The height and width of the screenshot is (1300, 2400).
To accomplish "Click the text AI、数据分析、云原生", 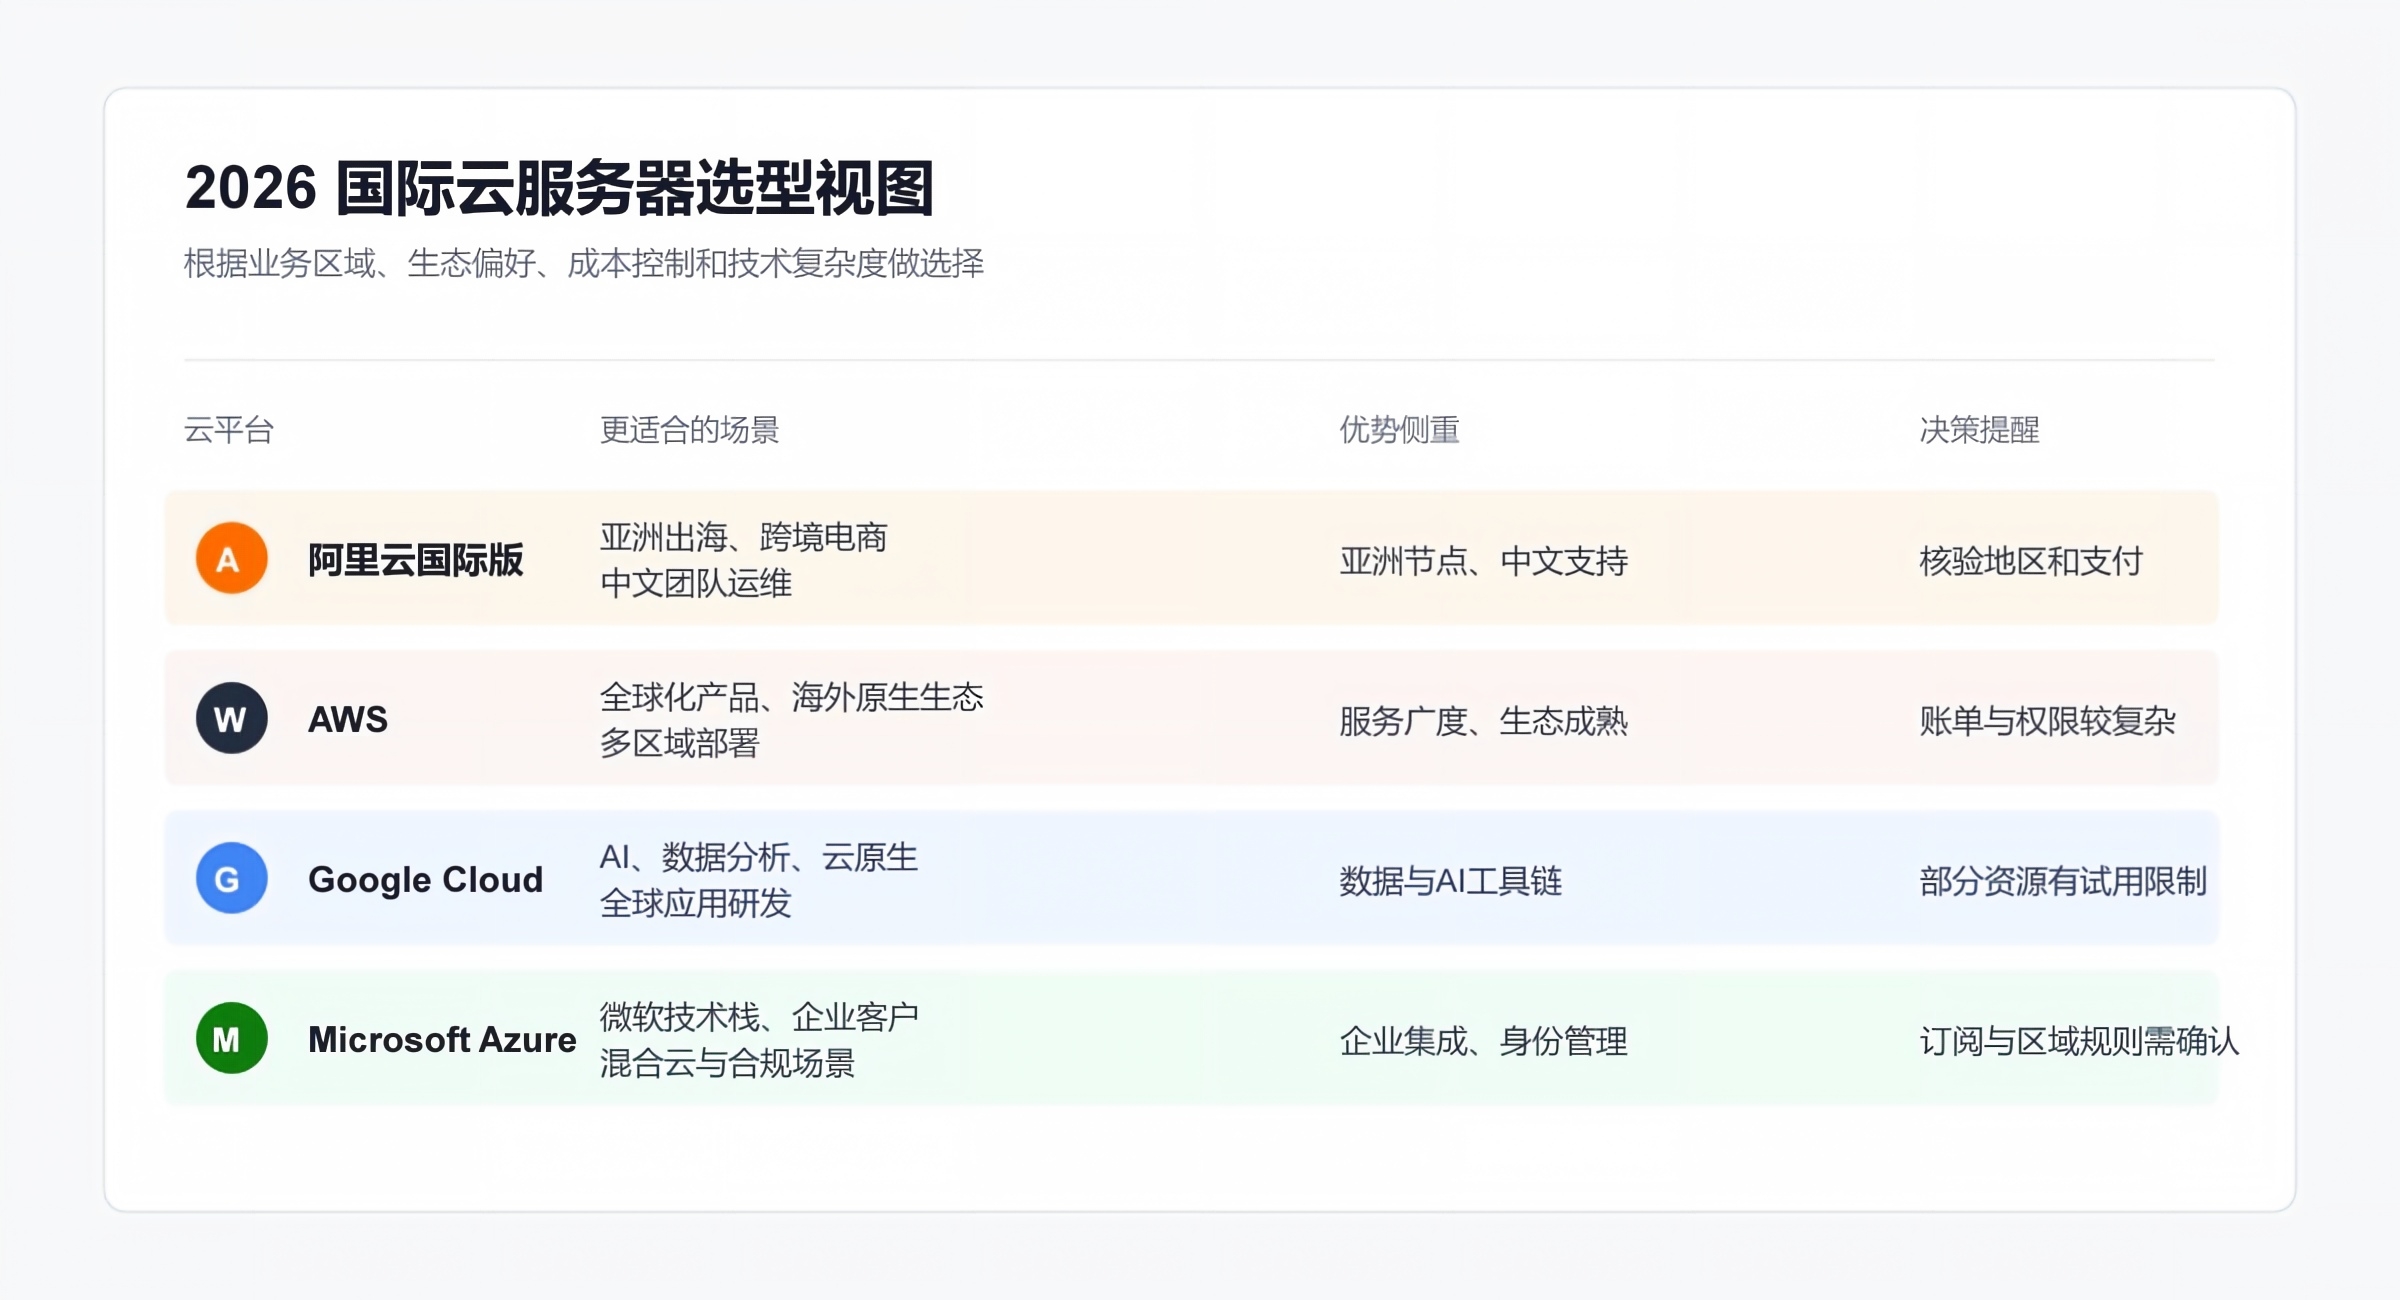I will coord(758,857).
